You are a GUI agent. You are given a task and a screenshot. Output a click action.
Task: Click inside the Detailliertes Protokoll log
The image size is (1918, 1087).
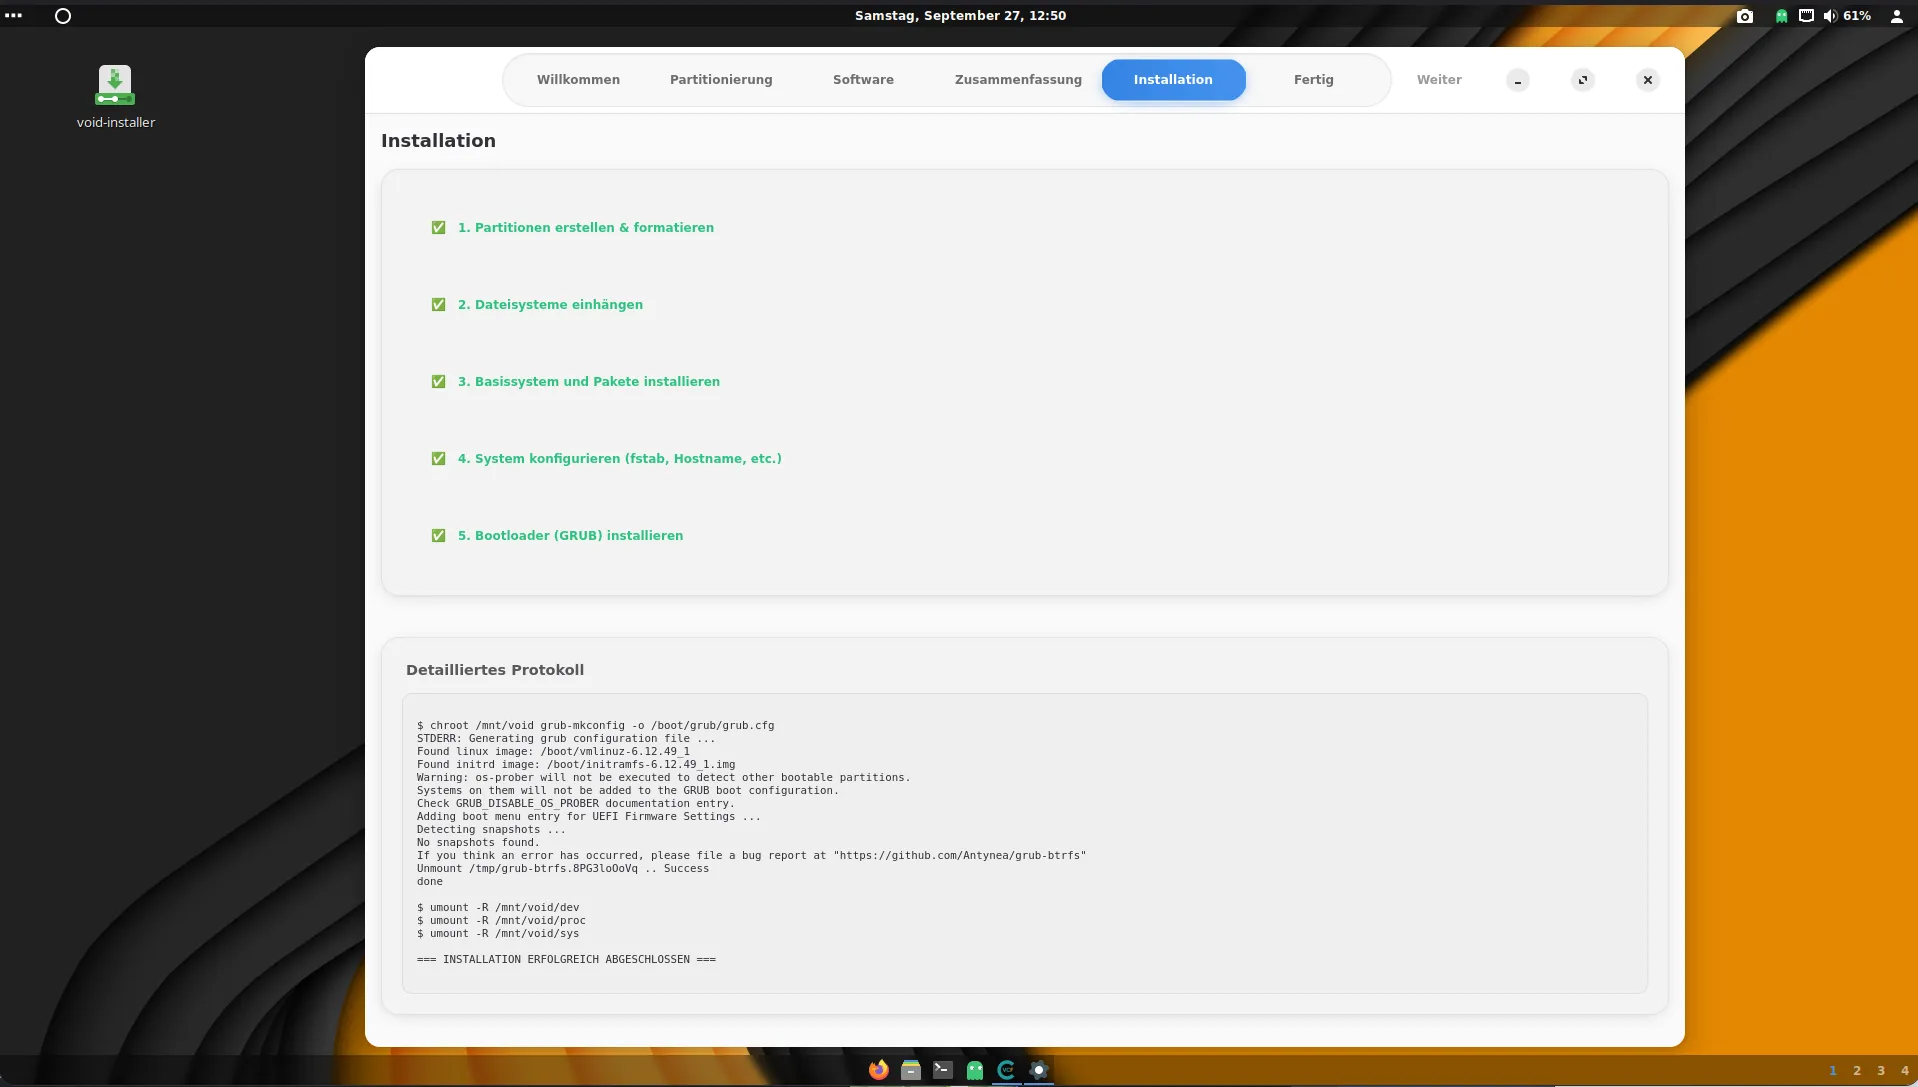(1024, 842)
